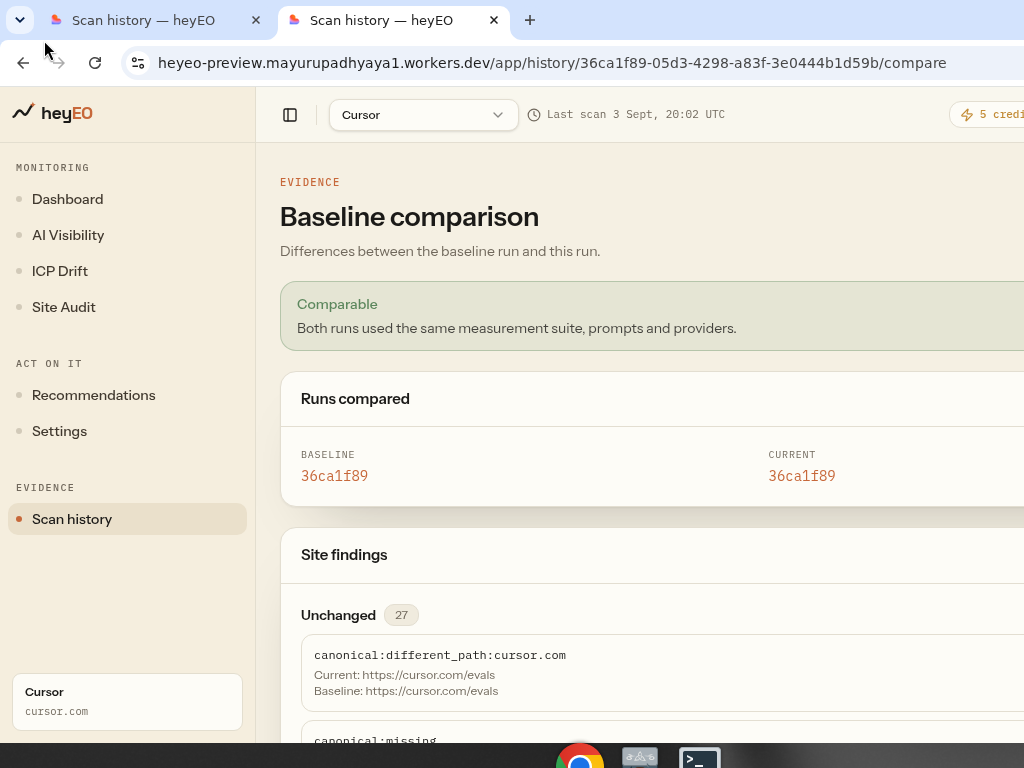This screenshot has width=1024, height=768.
Task: Click the Unchanged count badge 27
Action: pyautogui.click(x=401, y=615)
